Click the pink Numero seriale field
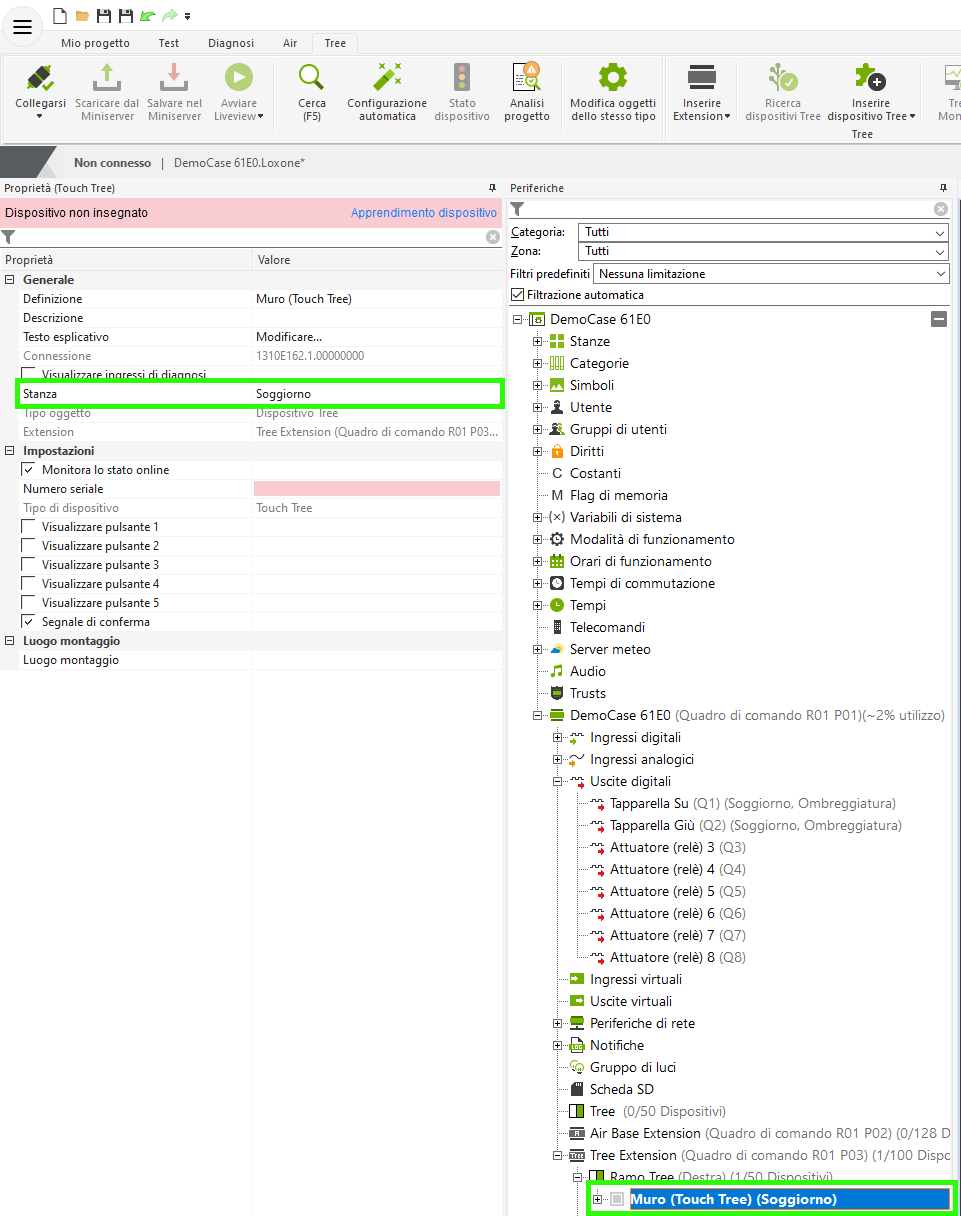This screenshot has height=1216, width=961. (376, 489)
